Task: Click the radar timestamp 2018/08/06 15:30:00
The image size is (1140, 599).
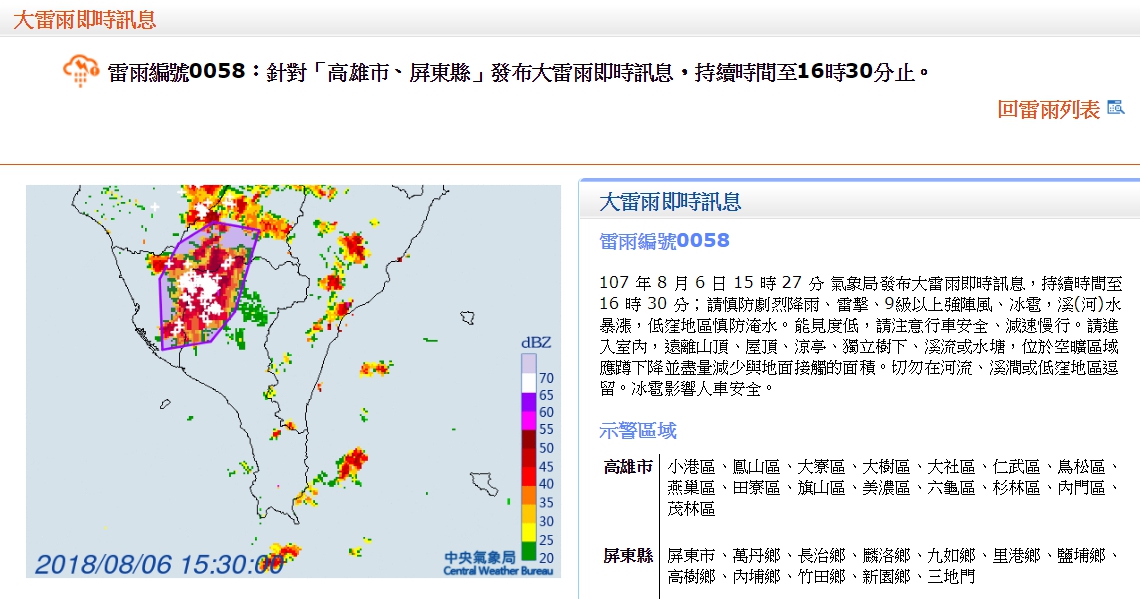Action: (x=160, y=564)
